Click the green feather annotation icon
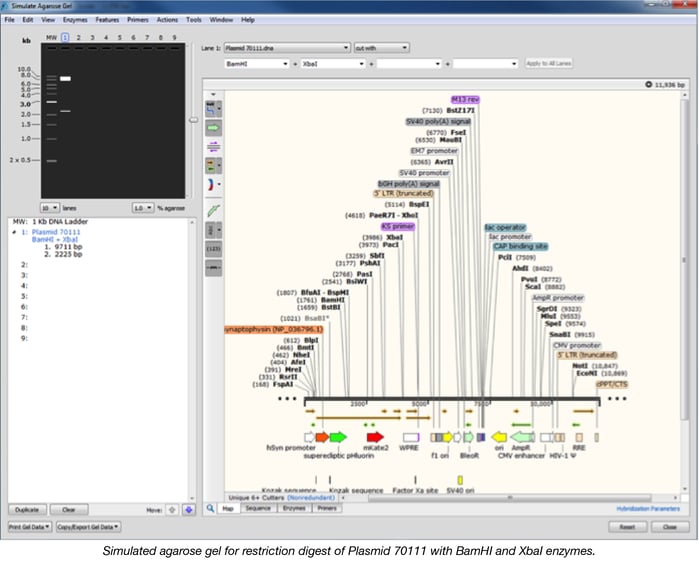This screenshot has width=699, height=561. [x=214, y=210]
